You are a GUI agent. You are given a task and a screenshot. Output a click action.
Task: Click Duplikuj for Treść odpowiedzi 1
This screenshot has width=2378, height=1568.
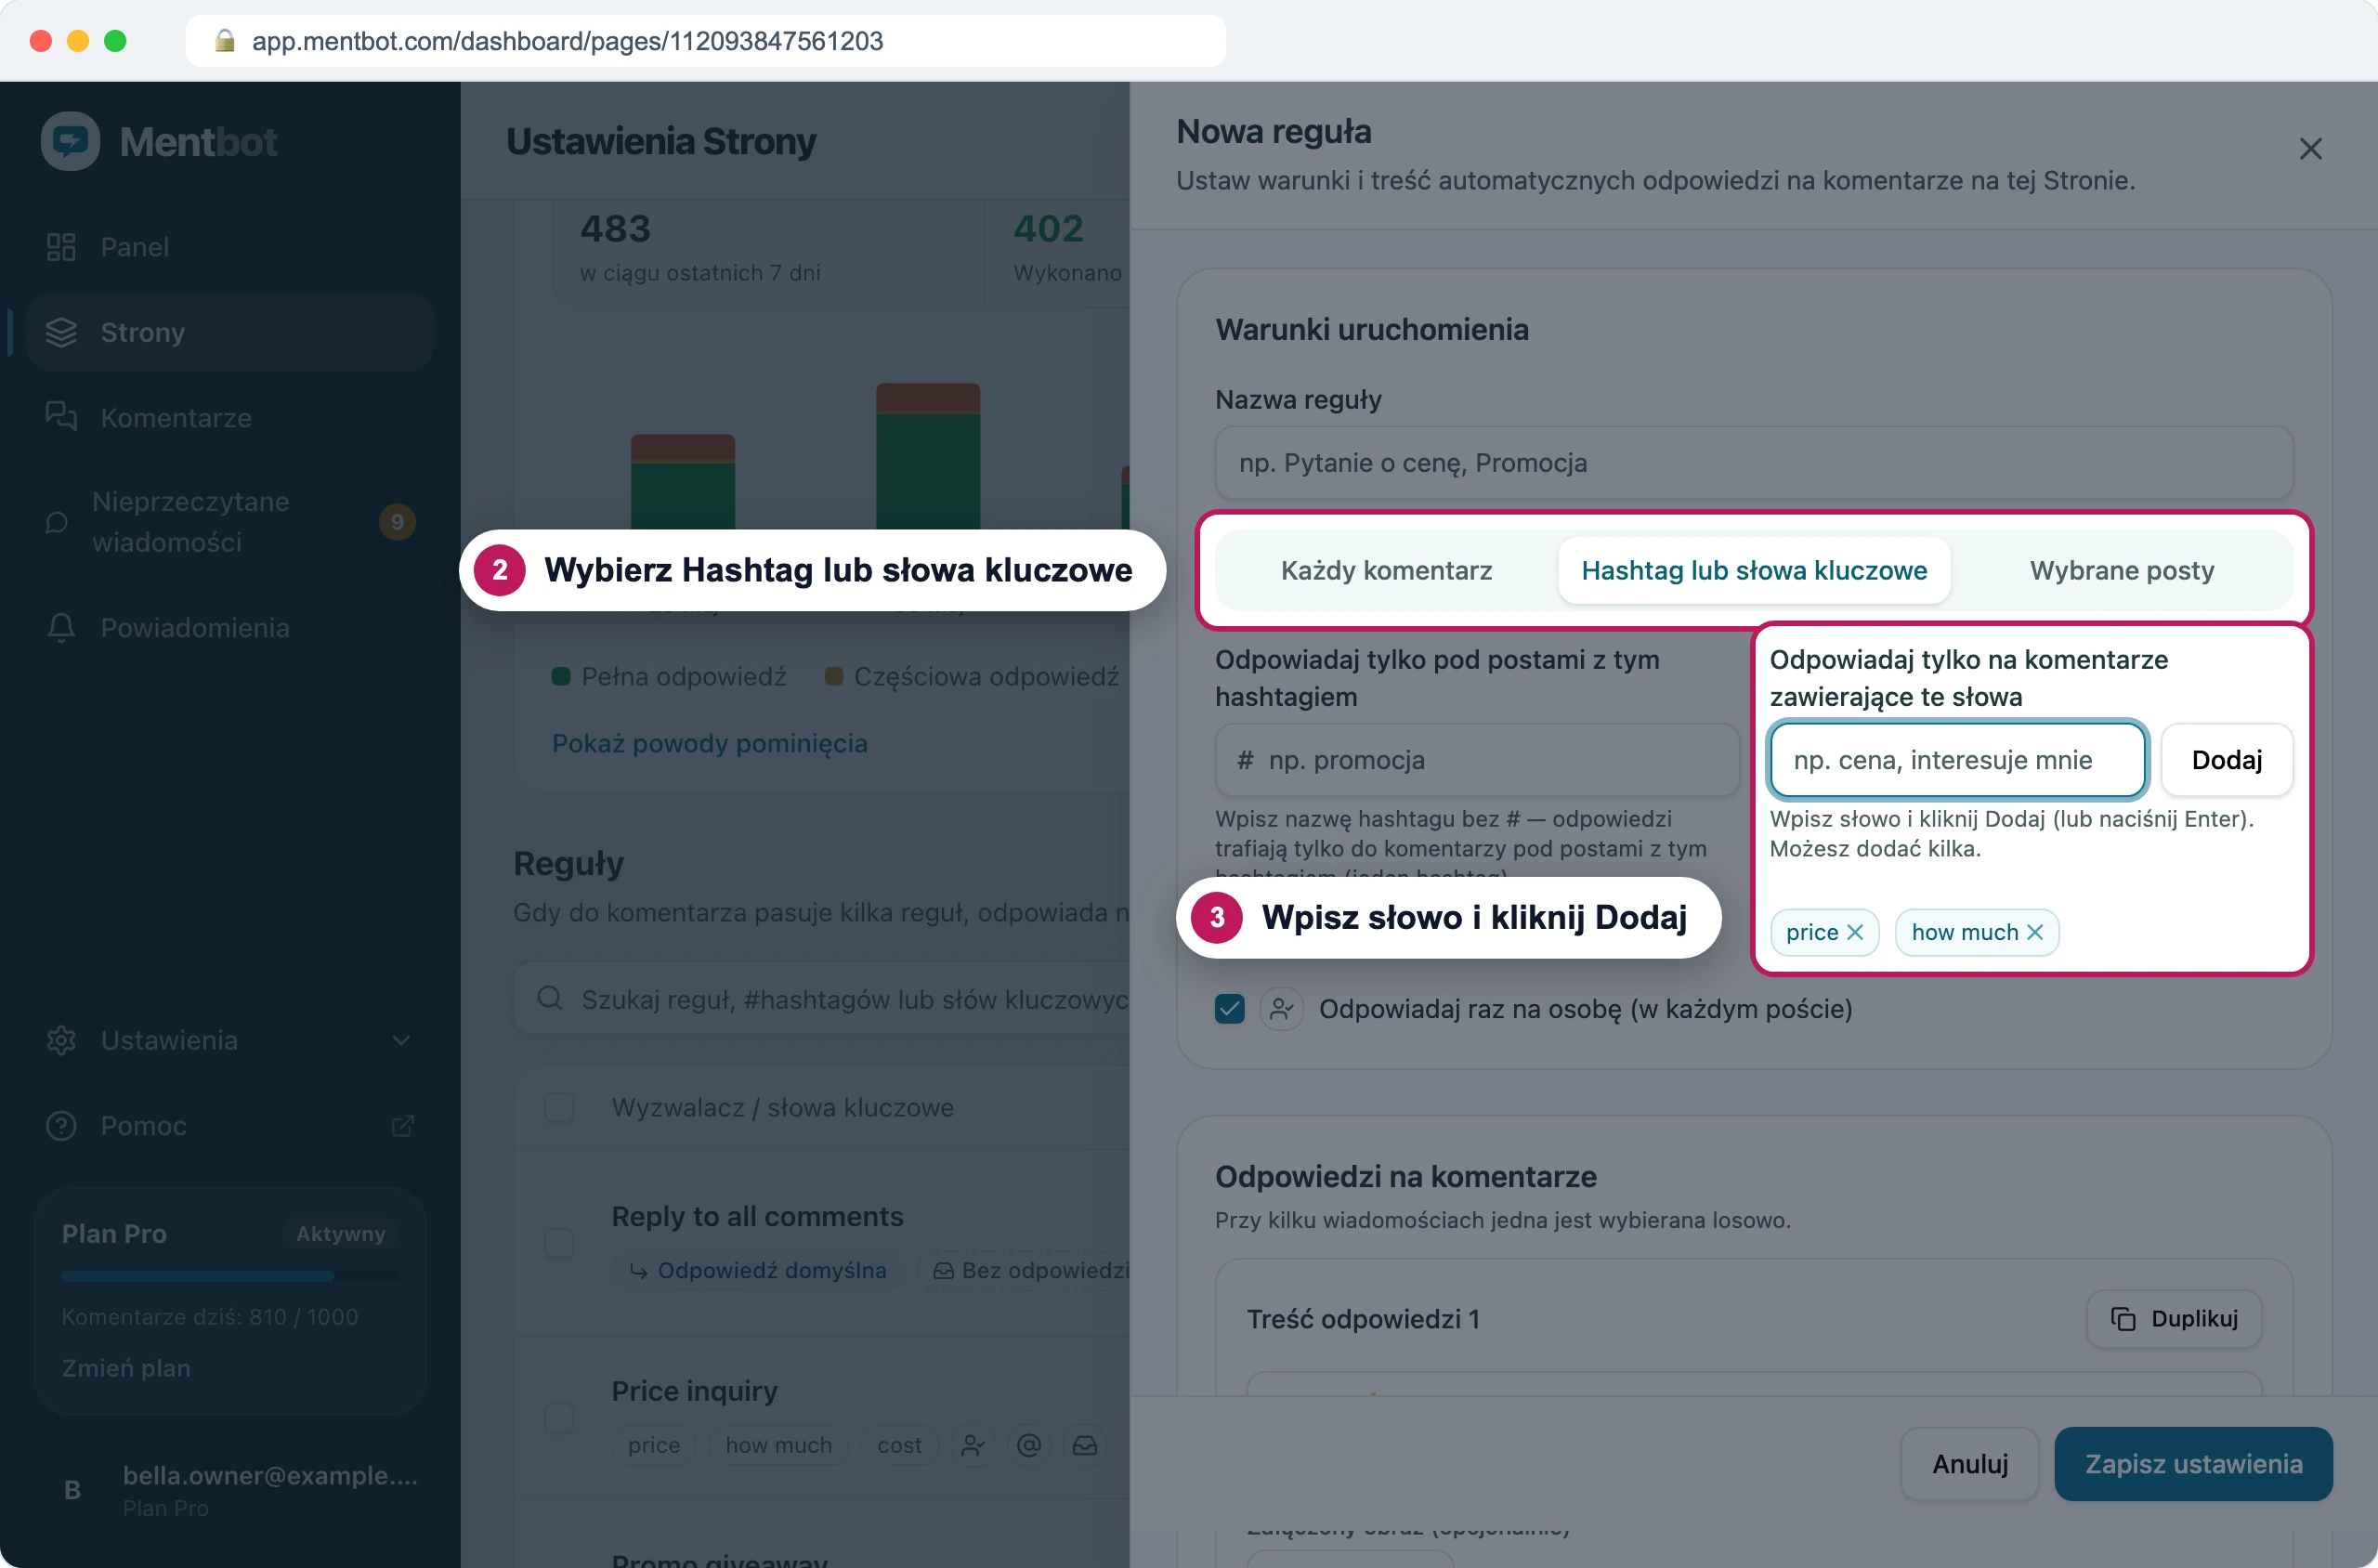click(x=2173, y=1319)
